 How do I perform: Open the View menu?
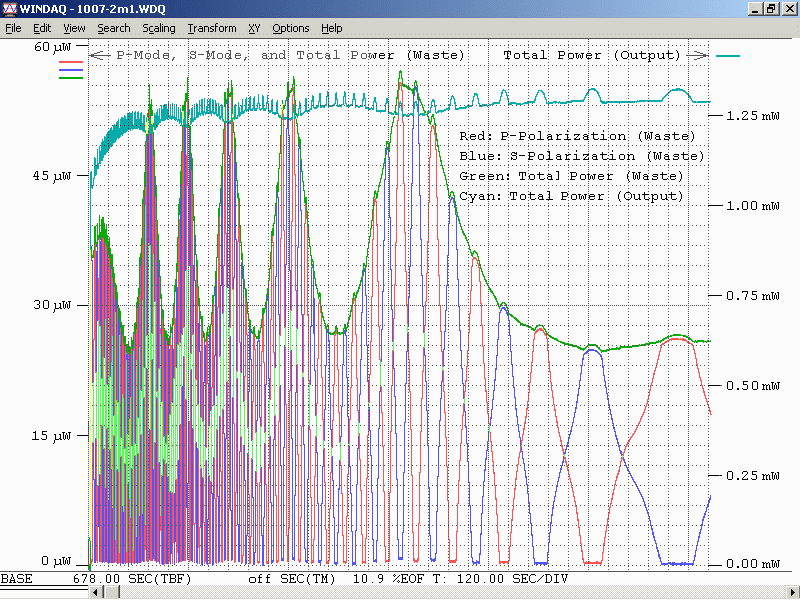point(74,28)
